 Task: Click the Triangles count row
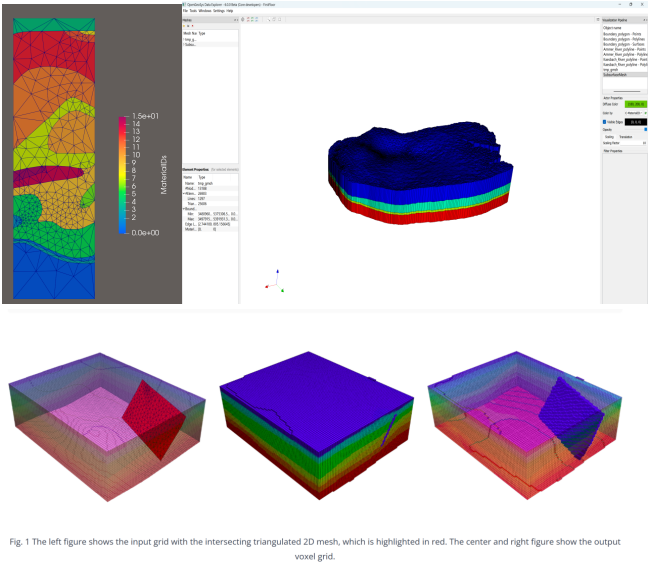[210, 204]
